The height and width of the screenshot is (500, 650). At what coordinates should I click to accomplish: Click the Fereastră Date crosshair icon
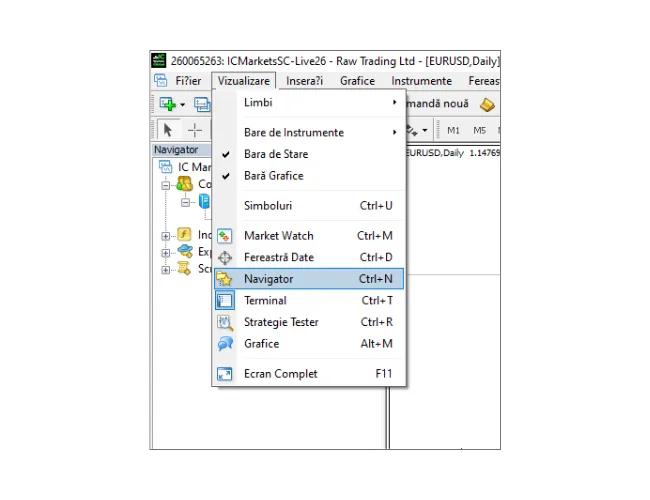225,257
